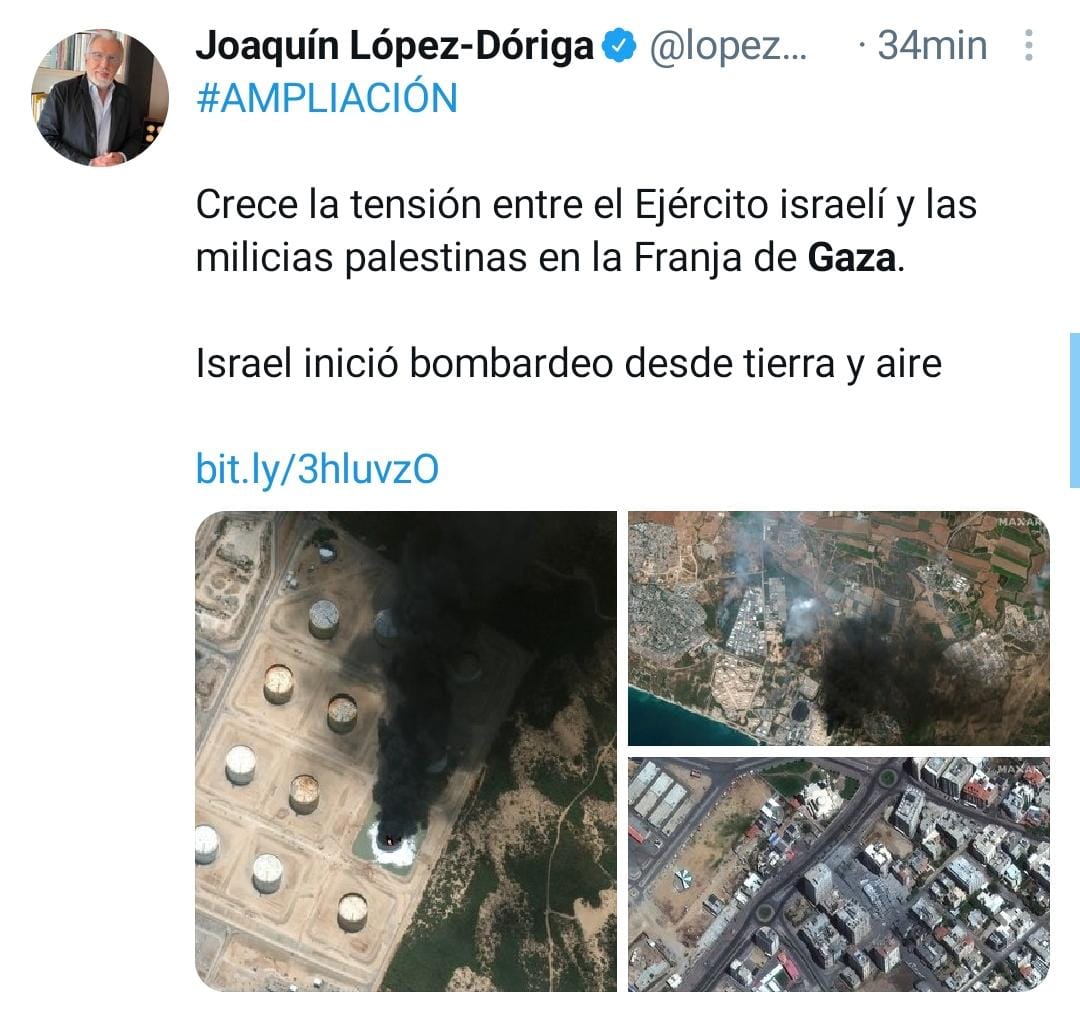The height and width of the screenshot is (1009, 1080).
Task: Click the 'Israel inició bombardeo' sentence
Action: coord(568,364)
